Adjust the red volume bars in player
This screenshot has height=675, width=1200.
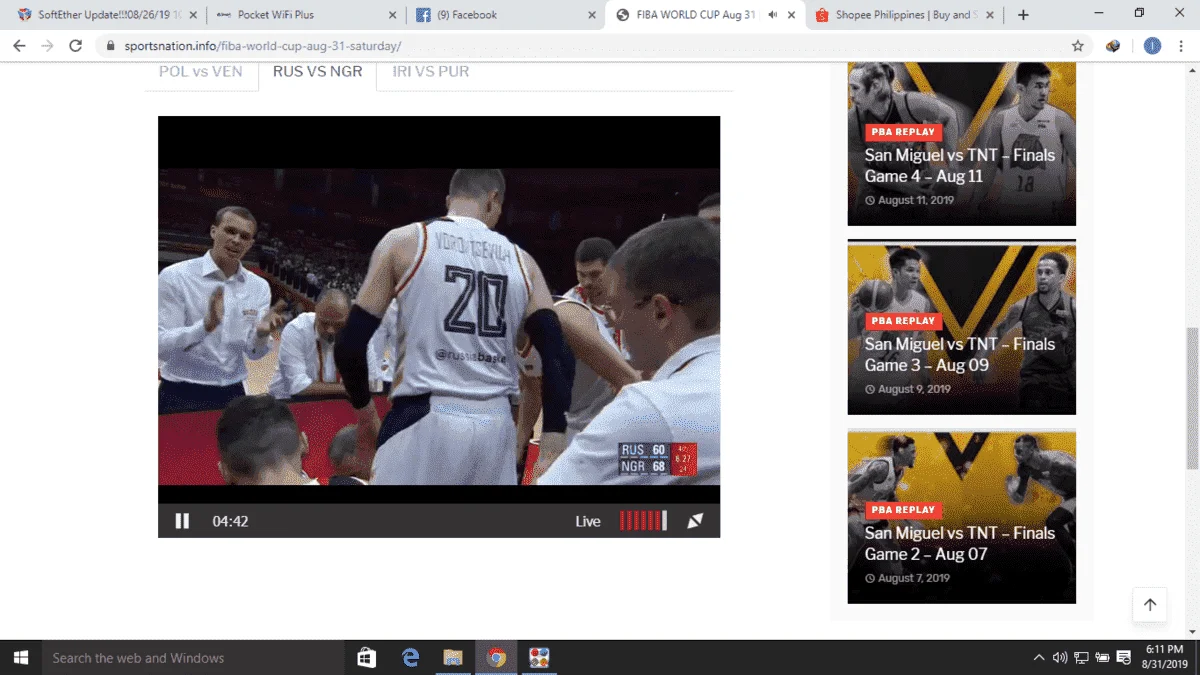[x=643, y=521]
